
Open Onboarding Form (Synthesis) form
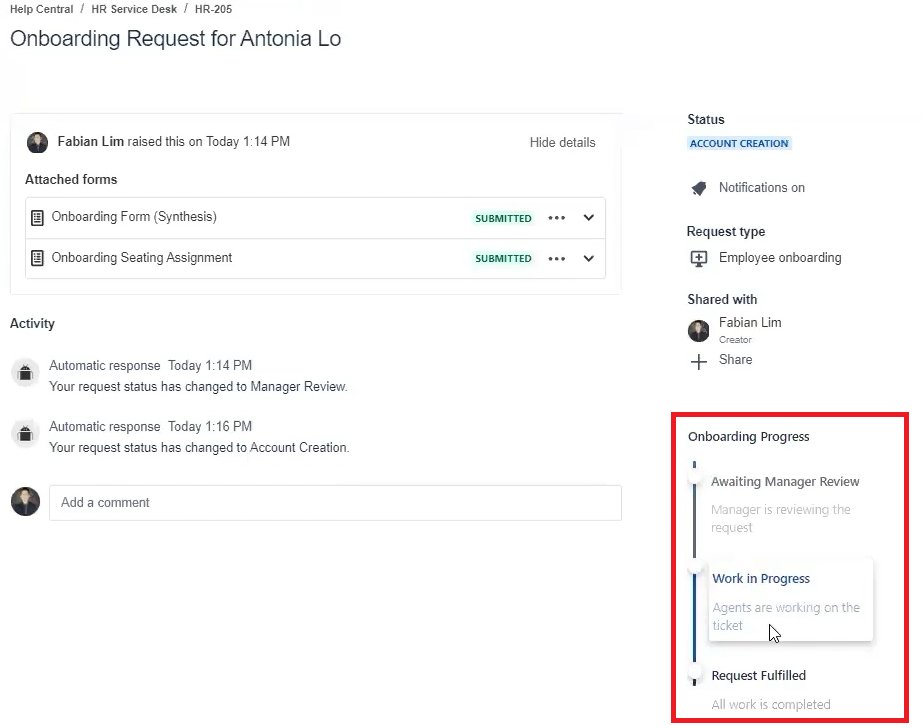[134, 217]
